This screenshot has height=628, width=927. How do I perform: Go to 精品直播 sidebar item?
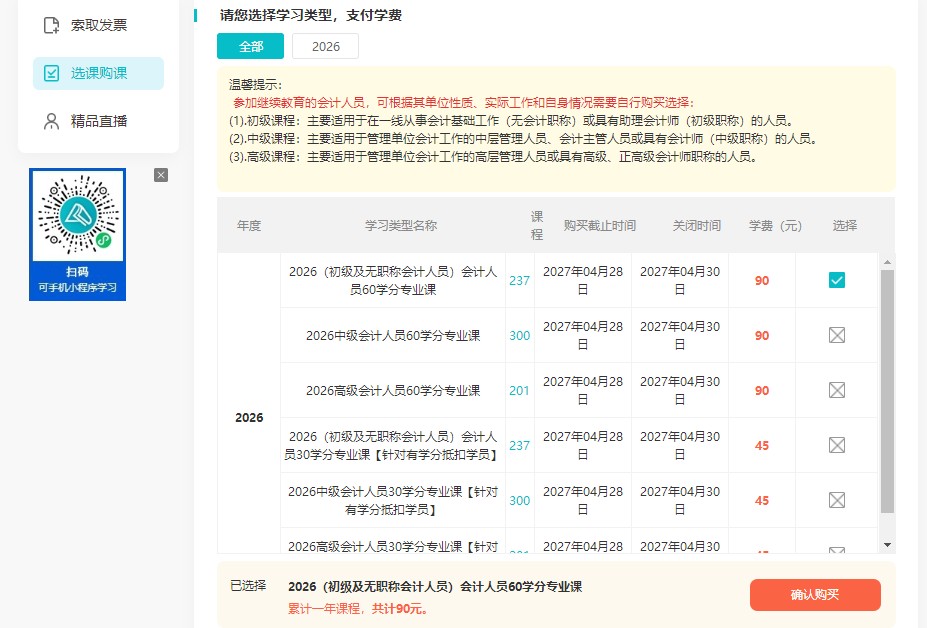(x=98, y=121)
